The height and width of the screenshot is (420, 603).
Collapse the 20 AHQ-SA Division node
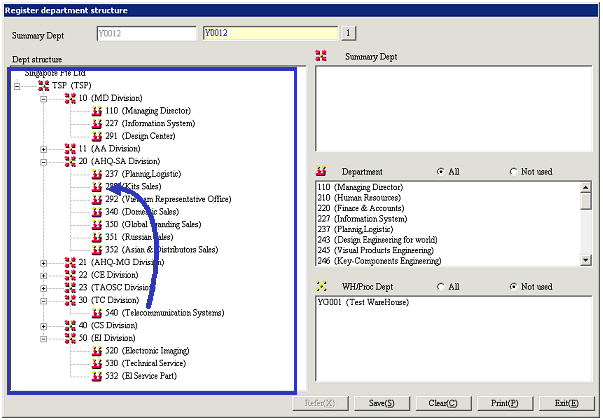click(44, 161)
